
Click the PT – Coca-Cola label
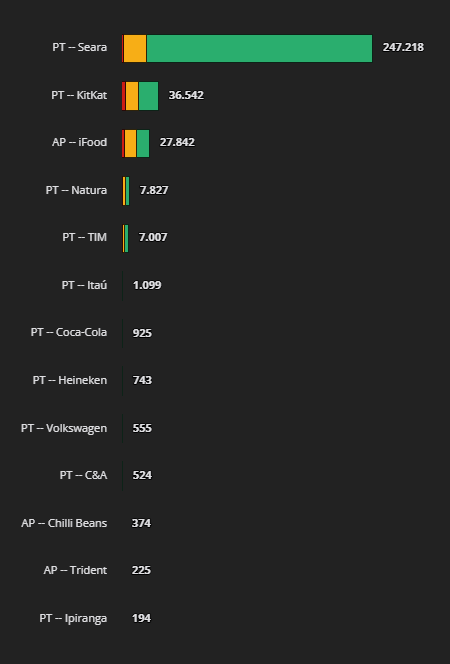tap(69, 332)
